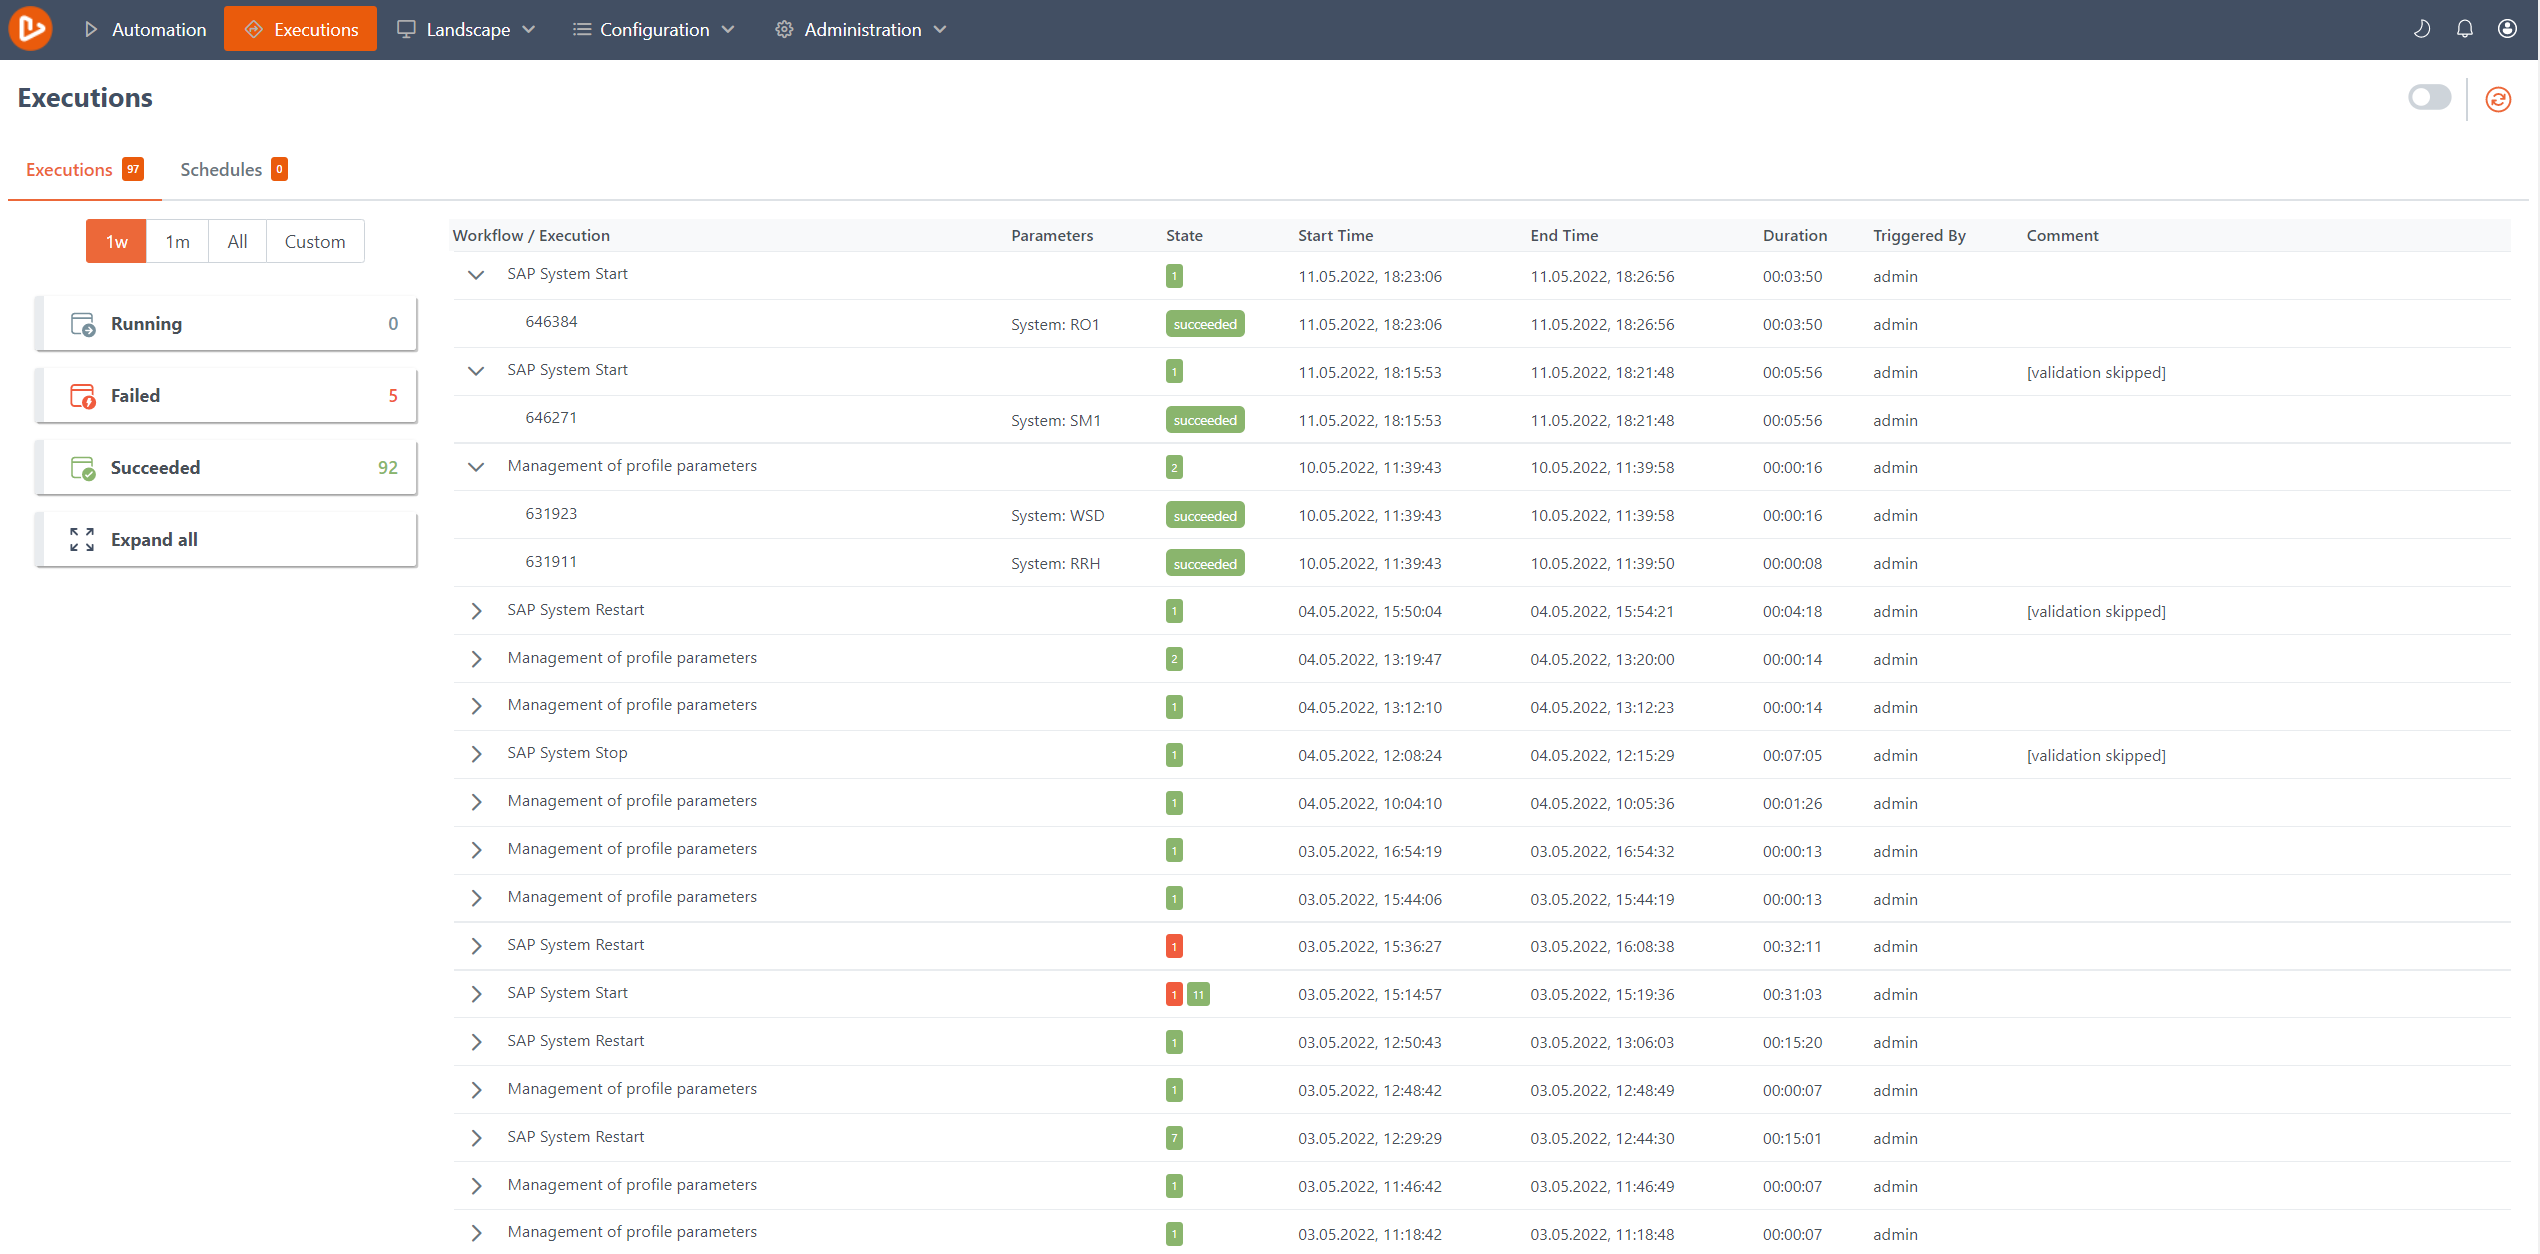Screen dimensions: 2540x1254
Task: Toggle the switch next to the refresh button
Action: 2429,98
